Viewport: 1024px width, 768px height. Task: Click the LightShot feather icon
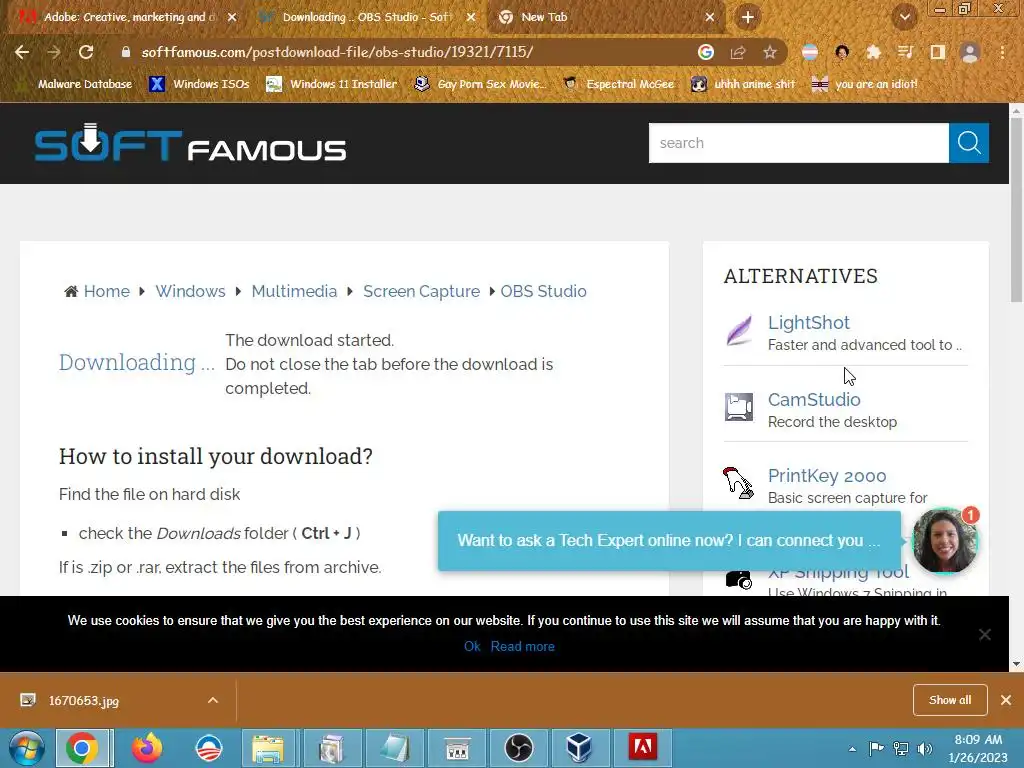point(739,330)
